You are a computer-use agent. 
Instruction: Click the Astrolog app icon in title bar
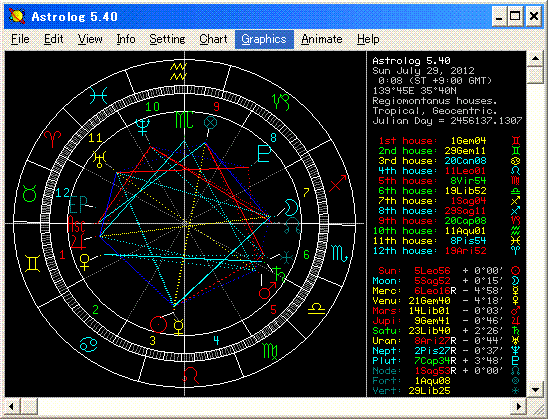pyautogui.click(x=17, y=16)
